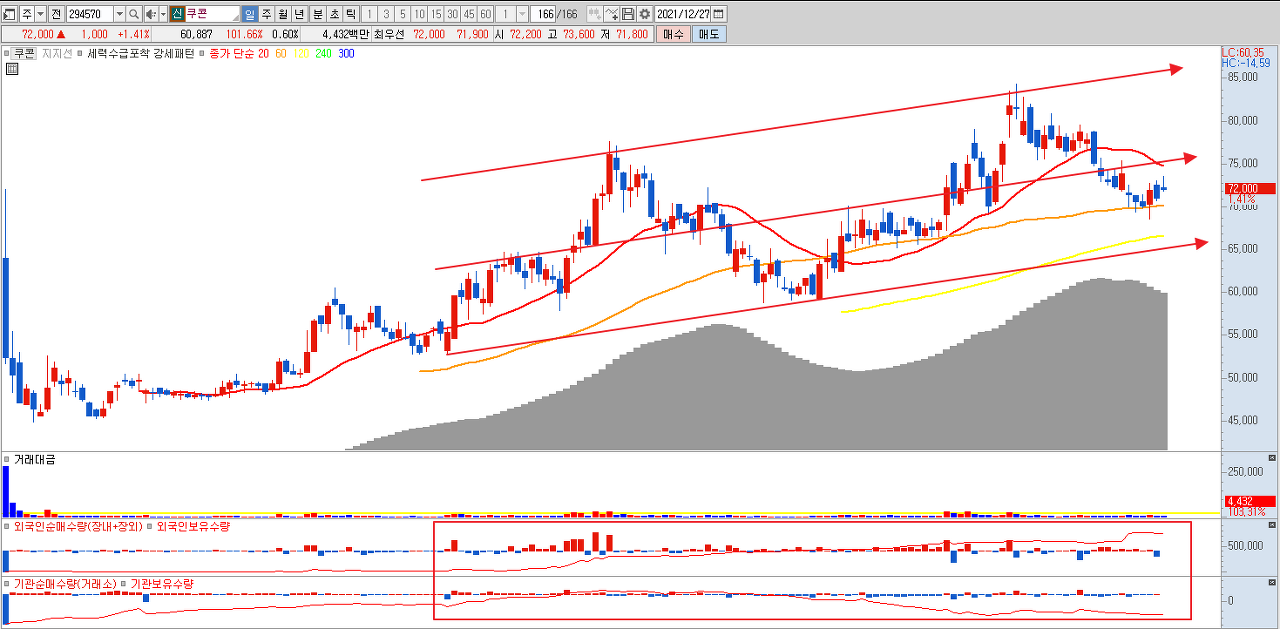Select interval 60 button

(485, 14)
